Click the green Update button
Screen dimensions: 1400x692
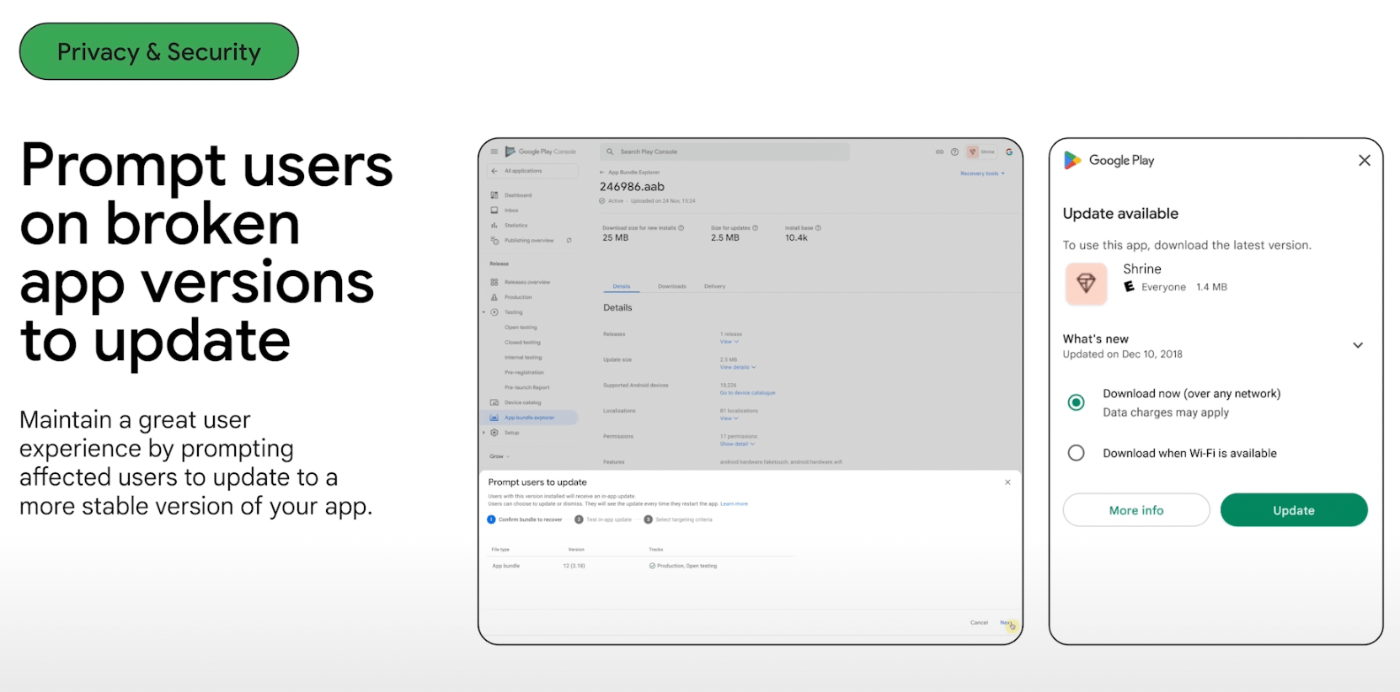pyautogui.click(x=1293, y=510)
